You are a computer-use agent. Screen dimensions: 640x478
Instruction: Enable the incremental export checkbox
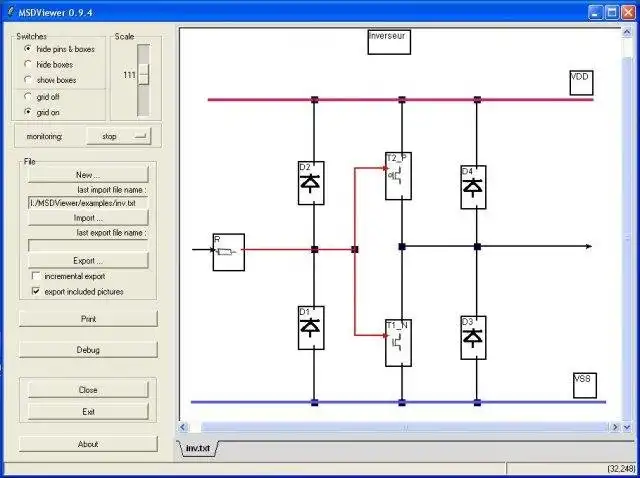pos(36,276)
